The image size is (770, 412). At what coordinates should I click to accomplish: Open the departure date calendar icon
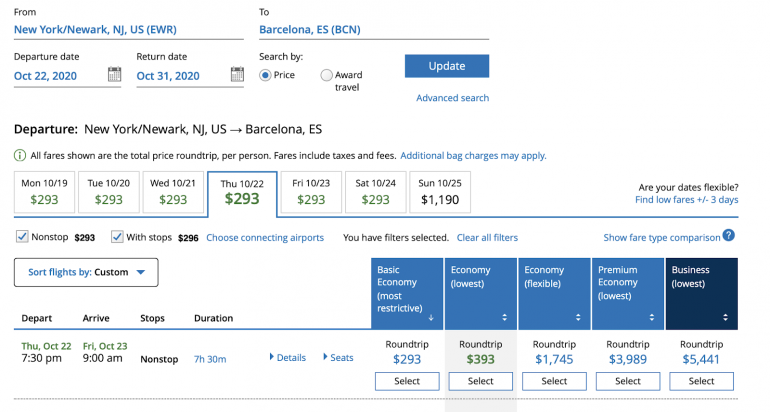114,75
